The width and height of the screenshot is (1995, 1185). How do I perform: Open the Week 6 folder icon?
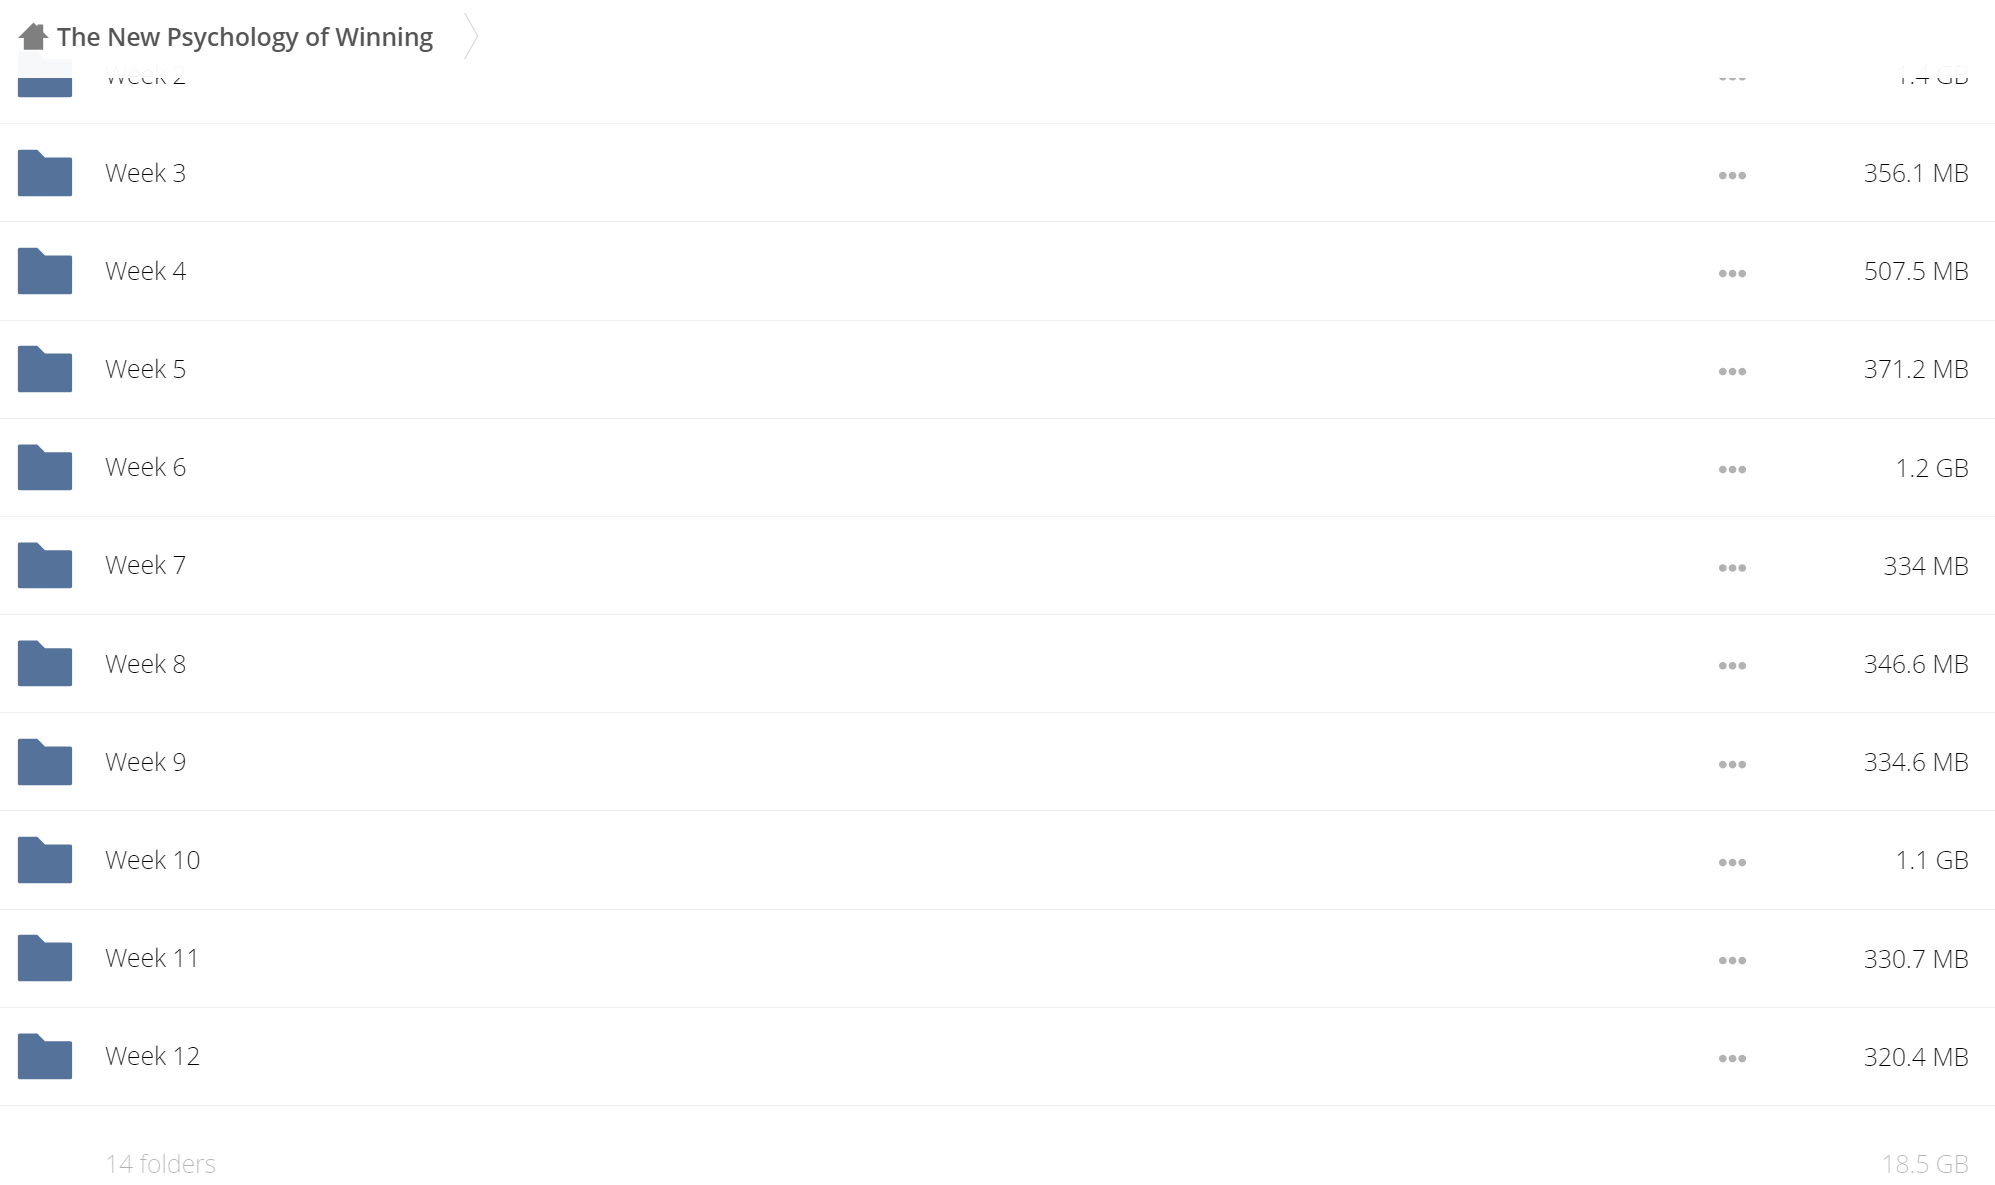[45, 467]
